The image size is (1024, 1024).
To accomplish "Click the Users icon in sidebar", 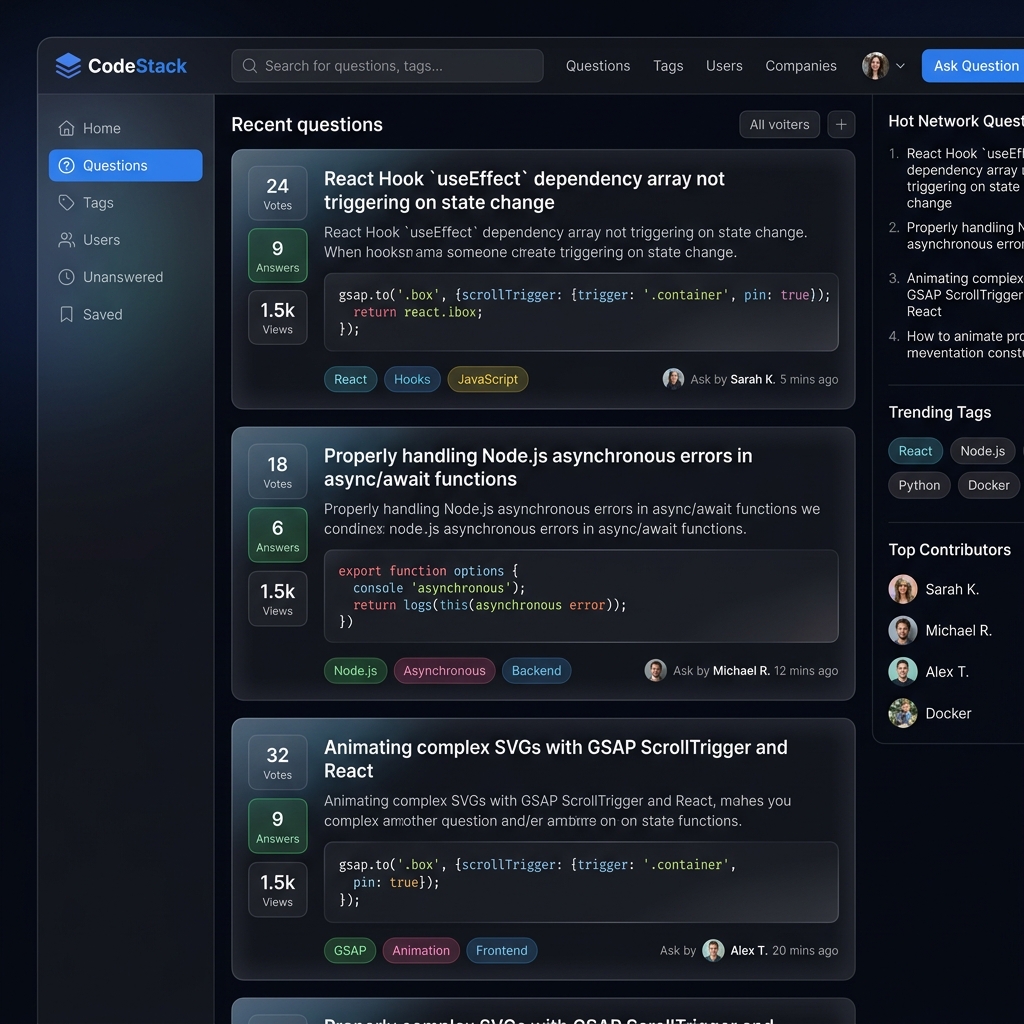I will [x=67, y=240].
